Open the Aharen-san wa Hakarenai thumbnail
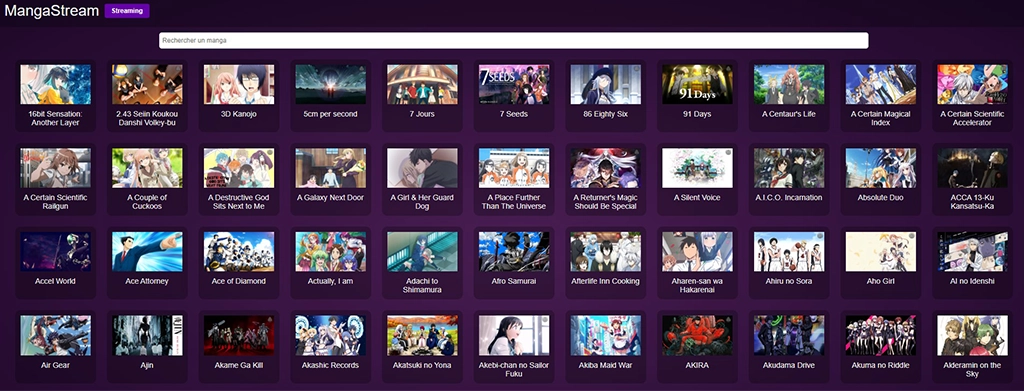The image size is (1024, 391). [697, 251]
